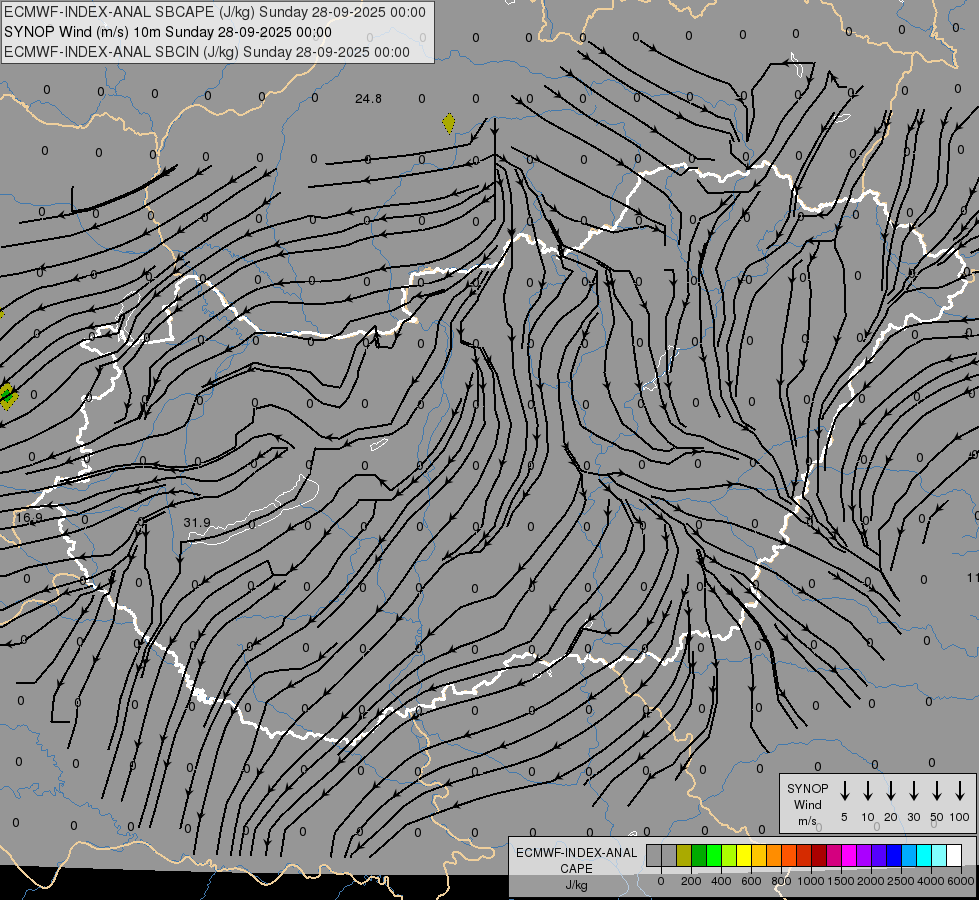Select the grey swatch beside olive swatch
979x900 pixels.
(669, 855)
